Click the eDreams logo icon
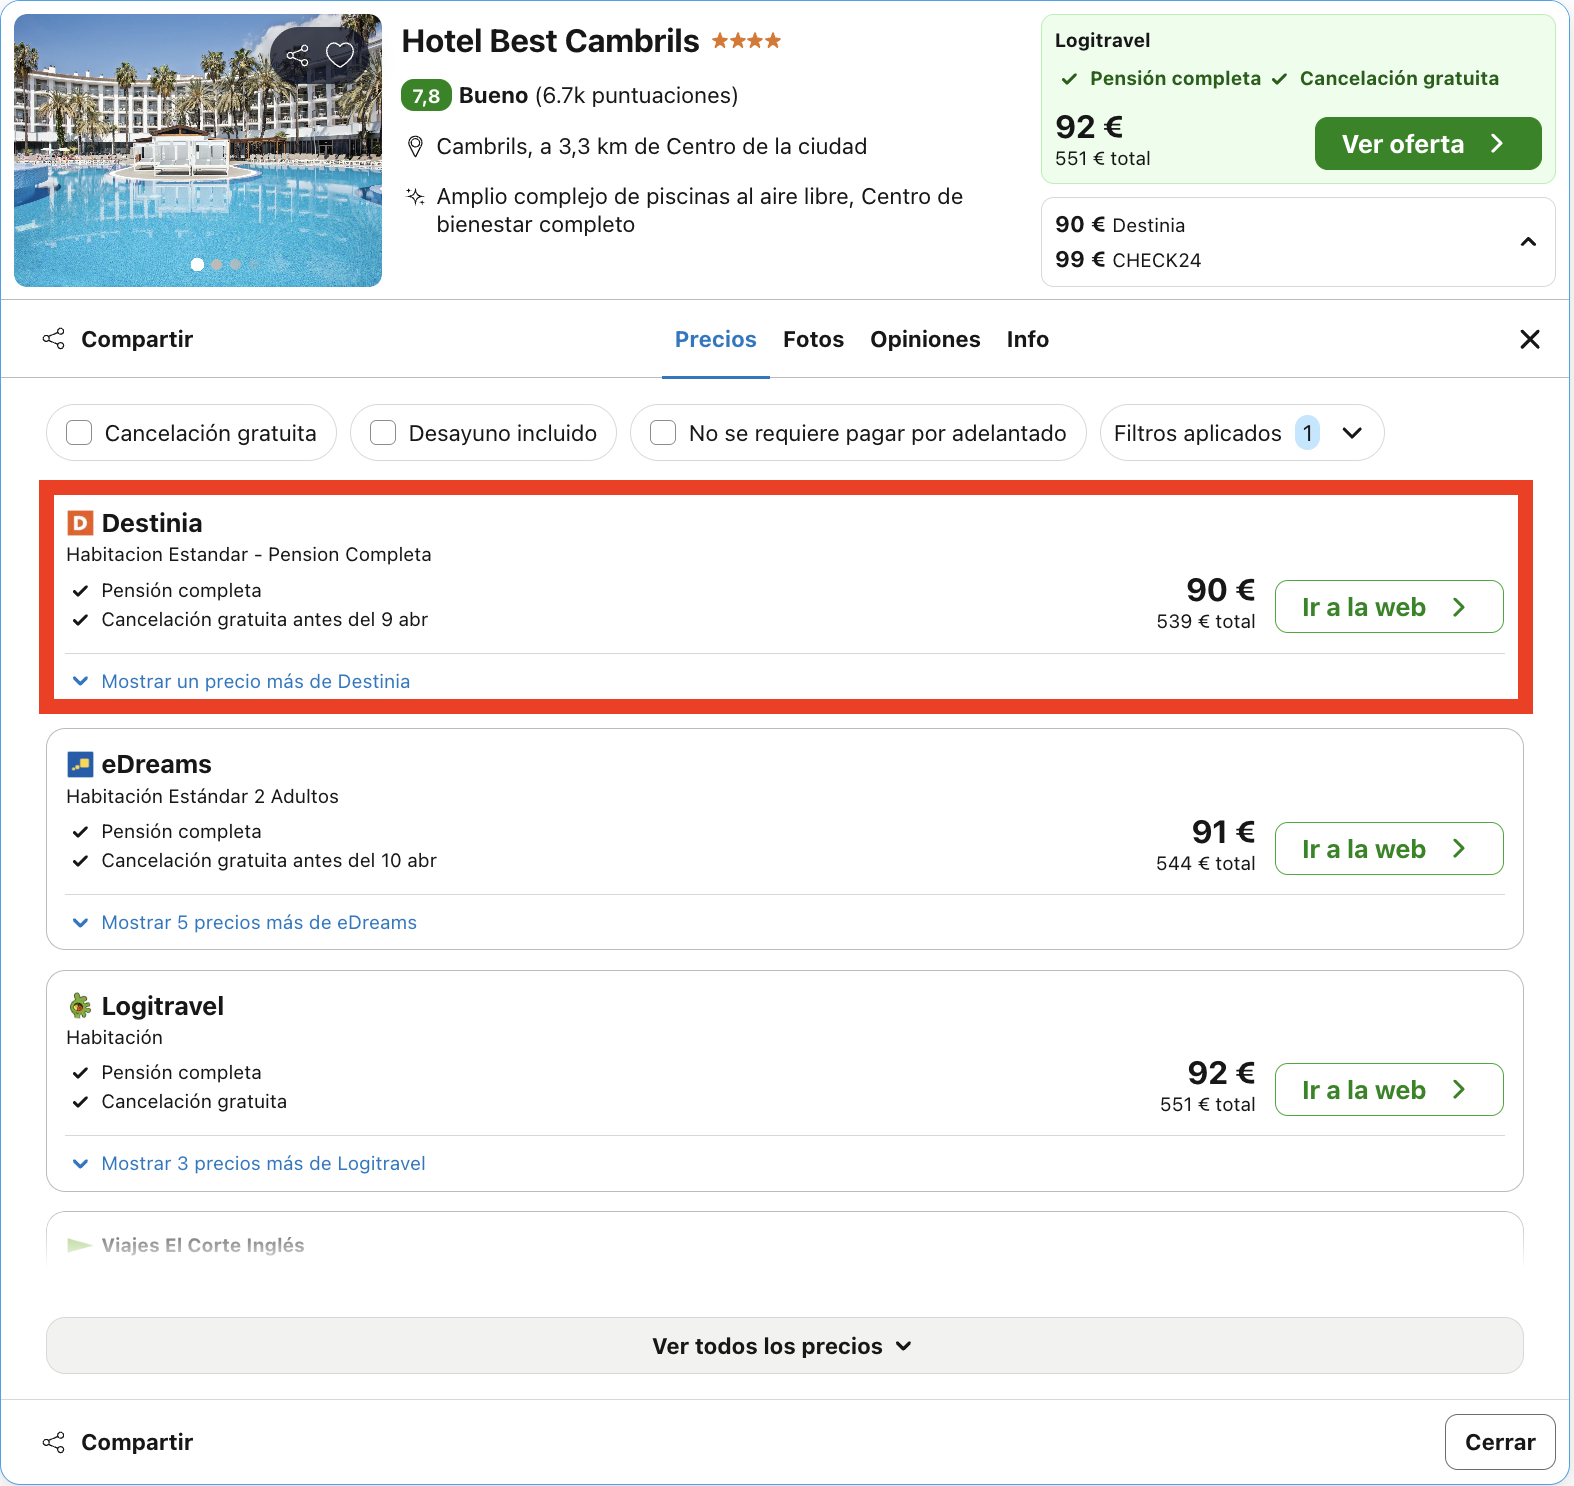This screenshot has width=1574, height=1486. (80, 765)
